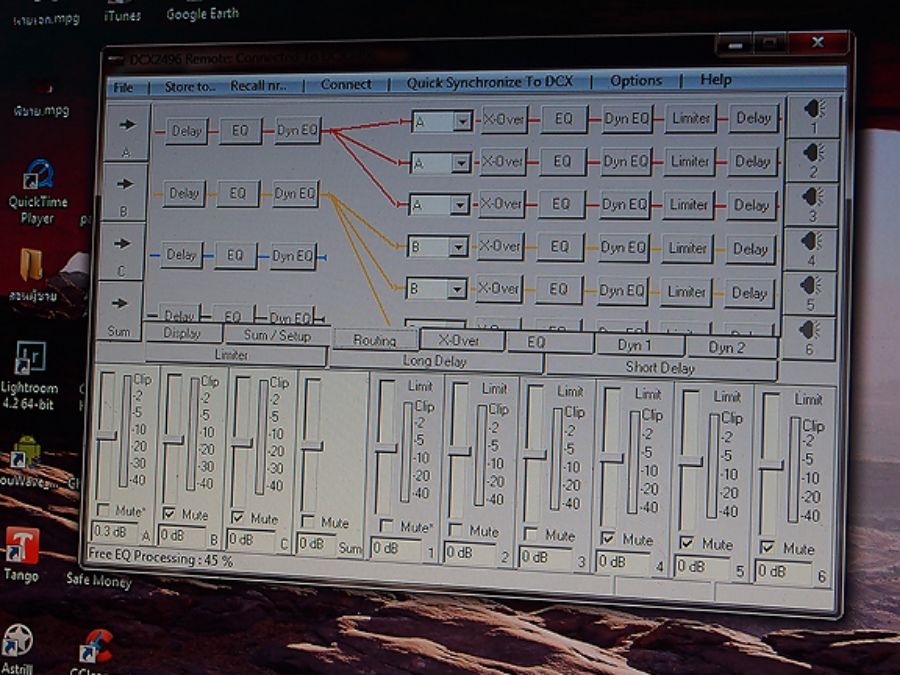Image resolution: width=900 pixels, height=675 pixels.
Task: Toggle Mute checkbox for output 4
Action: click(608, 538)
